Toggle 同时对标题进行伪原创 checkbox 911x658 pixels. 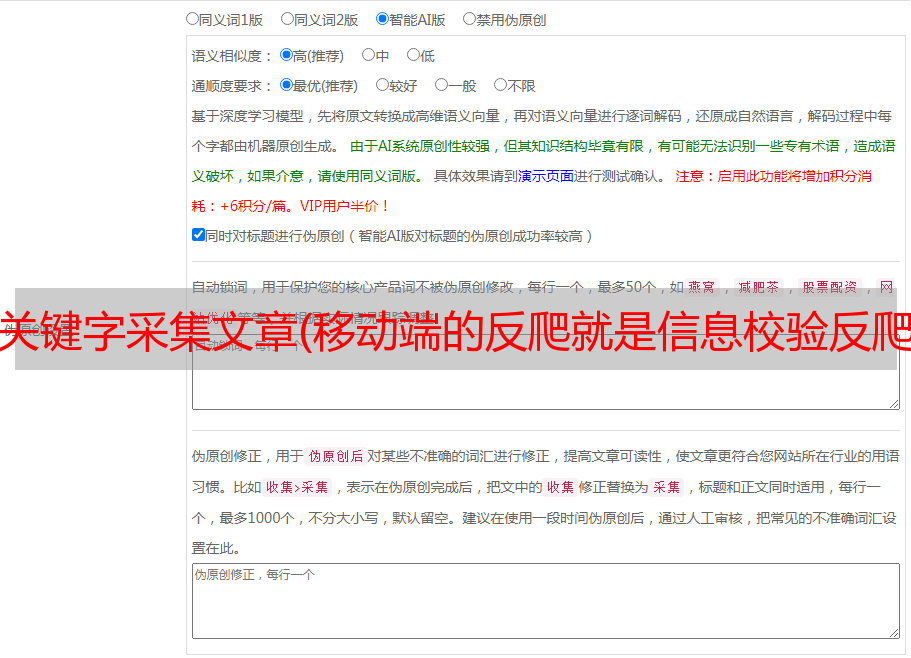[198, 235]
